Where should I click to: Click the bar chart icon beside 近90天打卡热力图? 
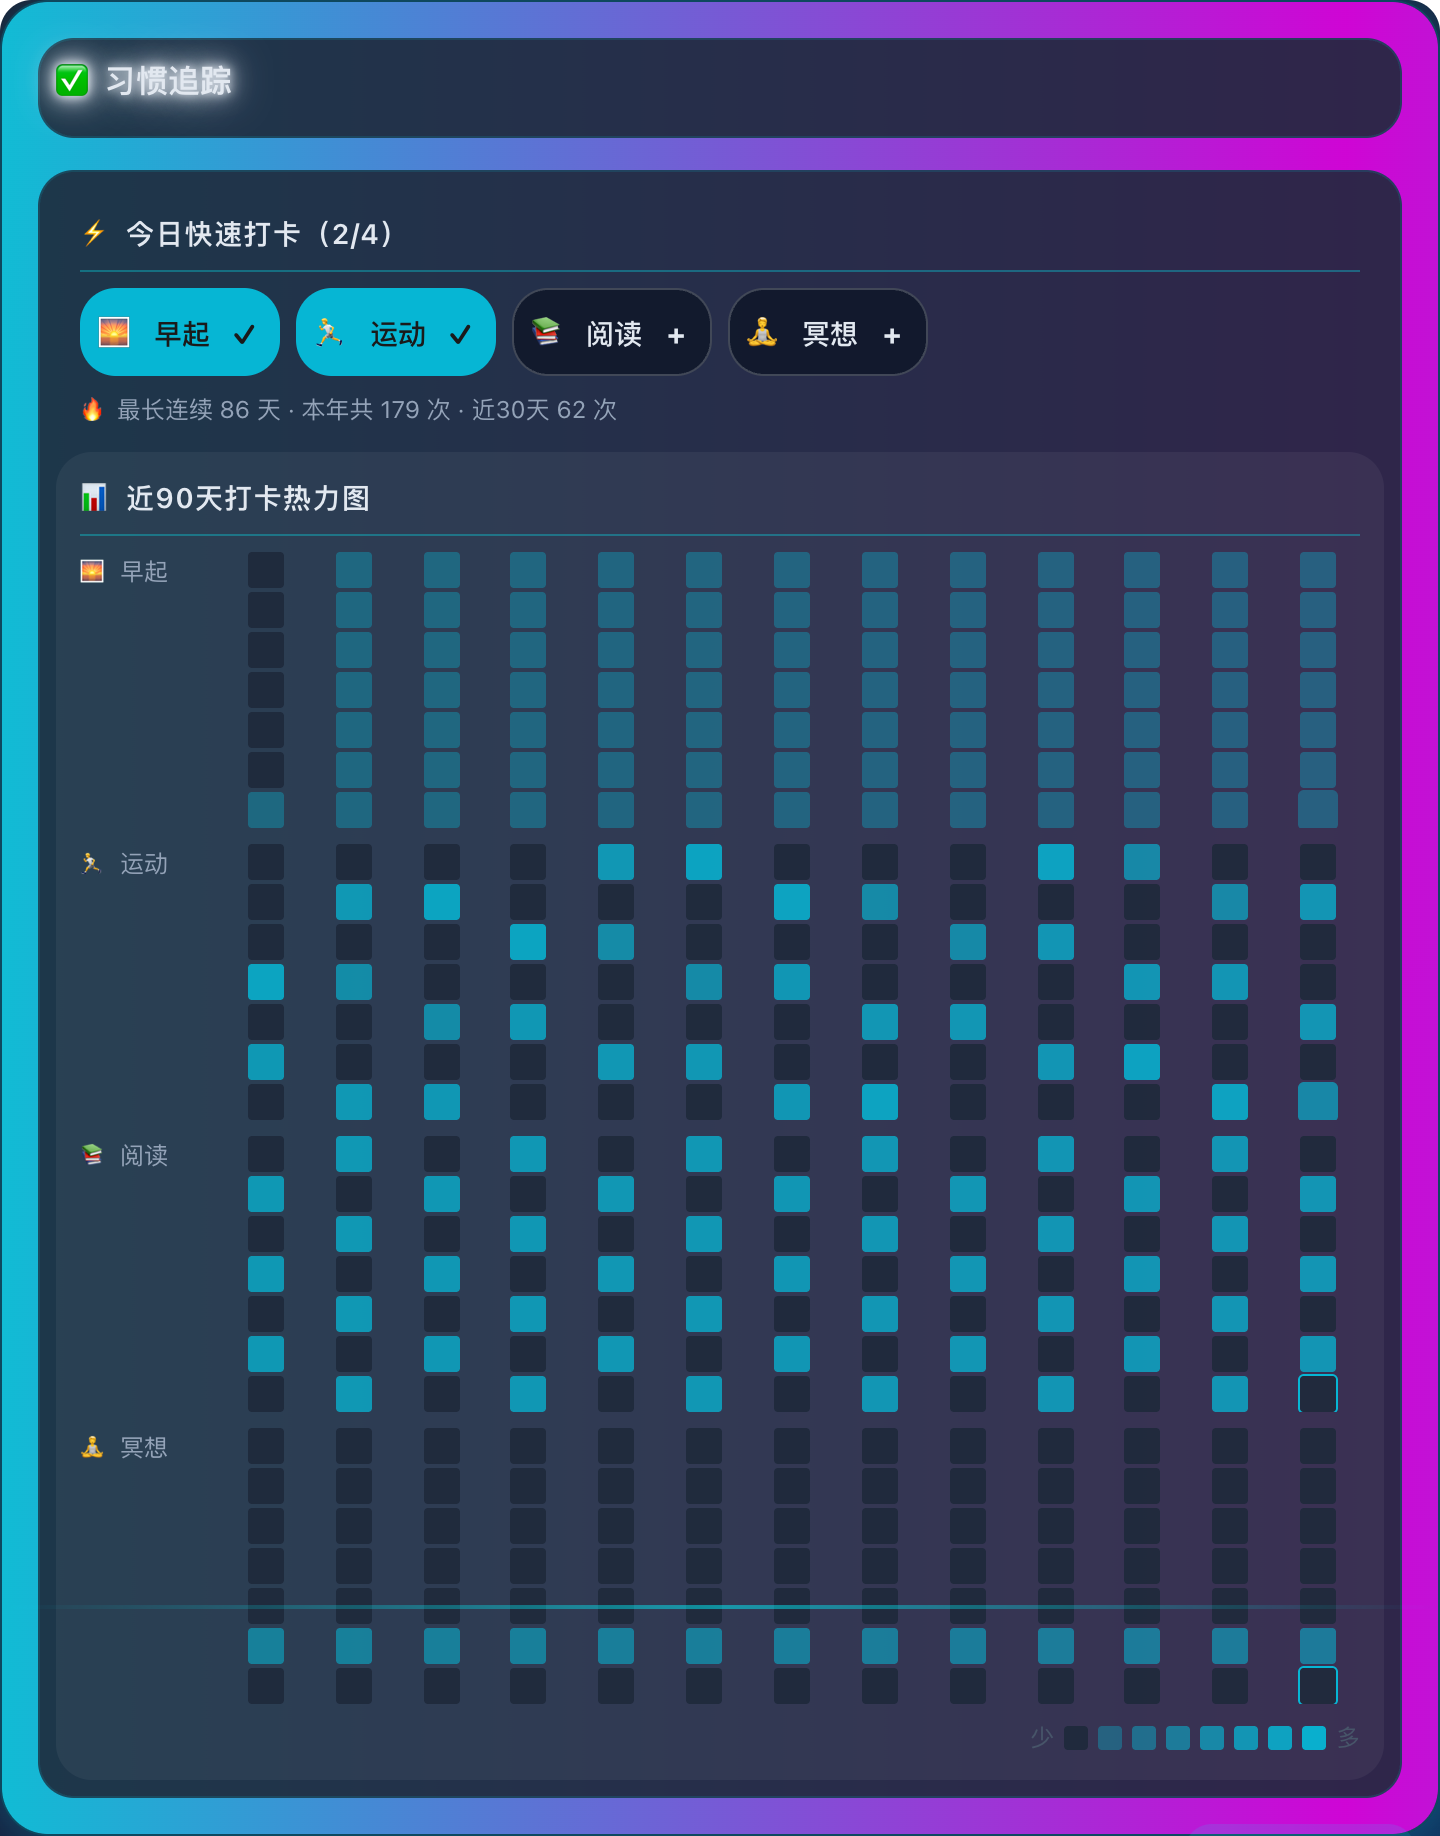pyautogui.click(x=94, y=497)
